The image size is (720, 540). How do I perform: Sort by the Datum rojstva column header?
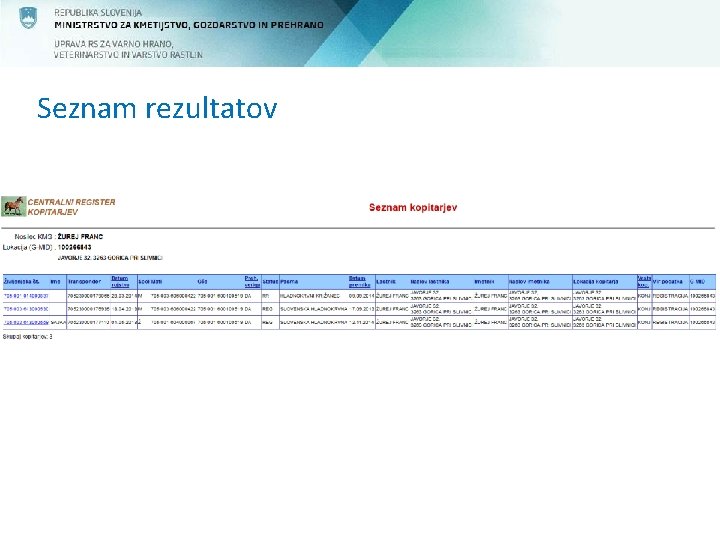120,281
